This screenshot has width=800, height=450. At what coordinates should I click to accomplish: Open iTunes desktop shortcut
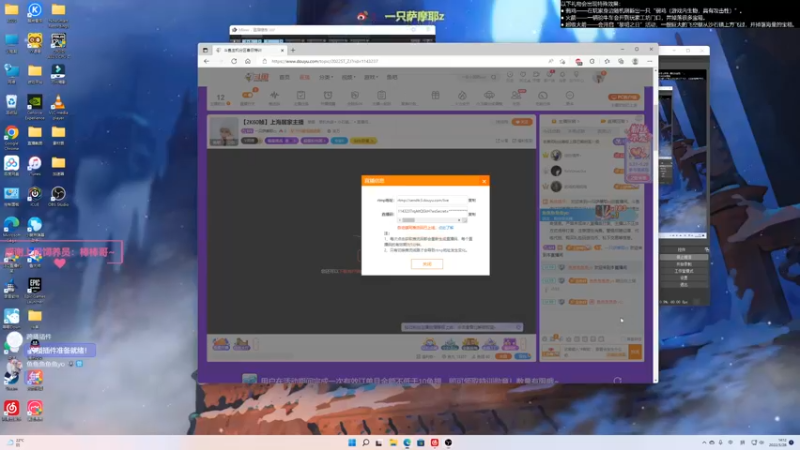click(35, 166)
